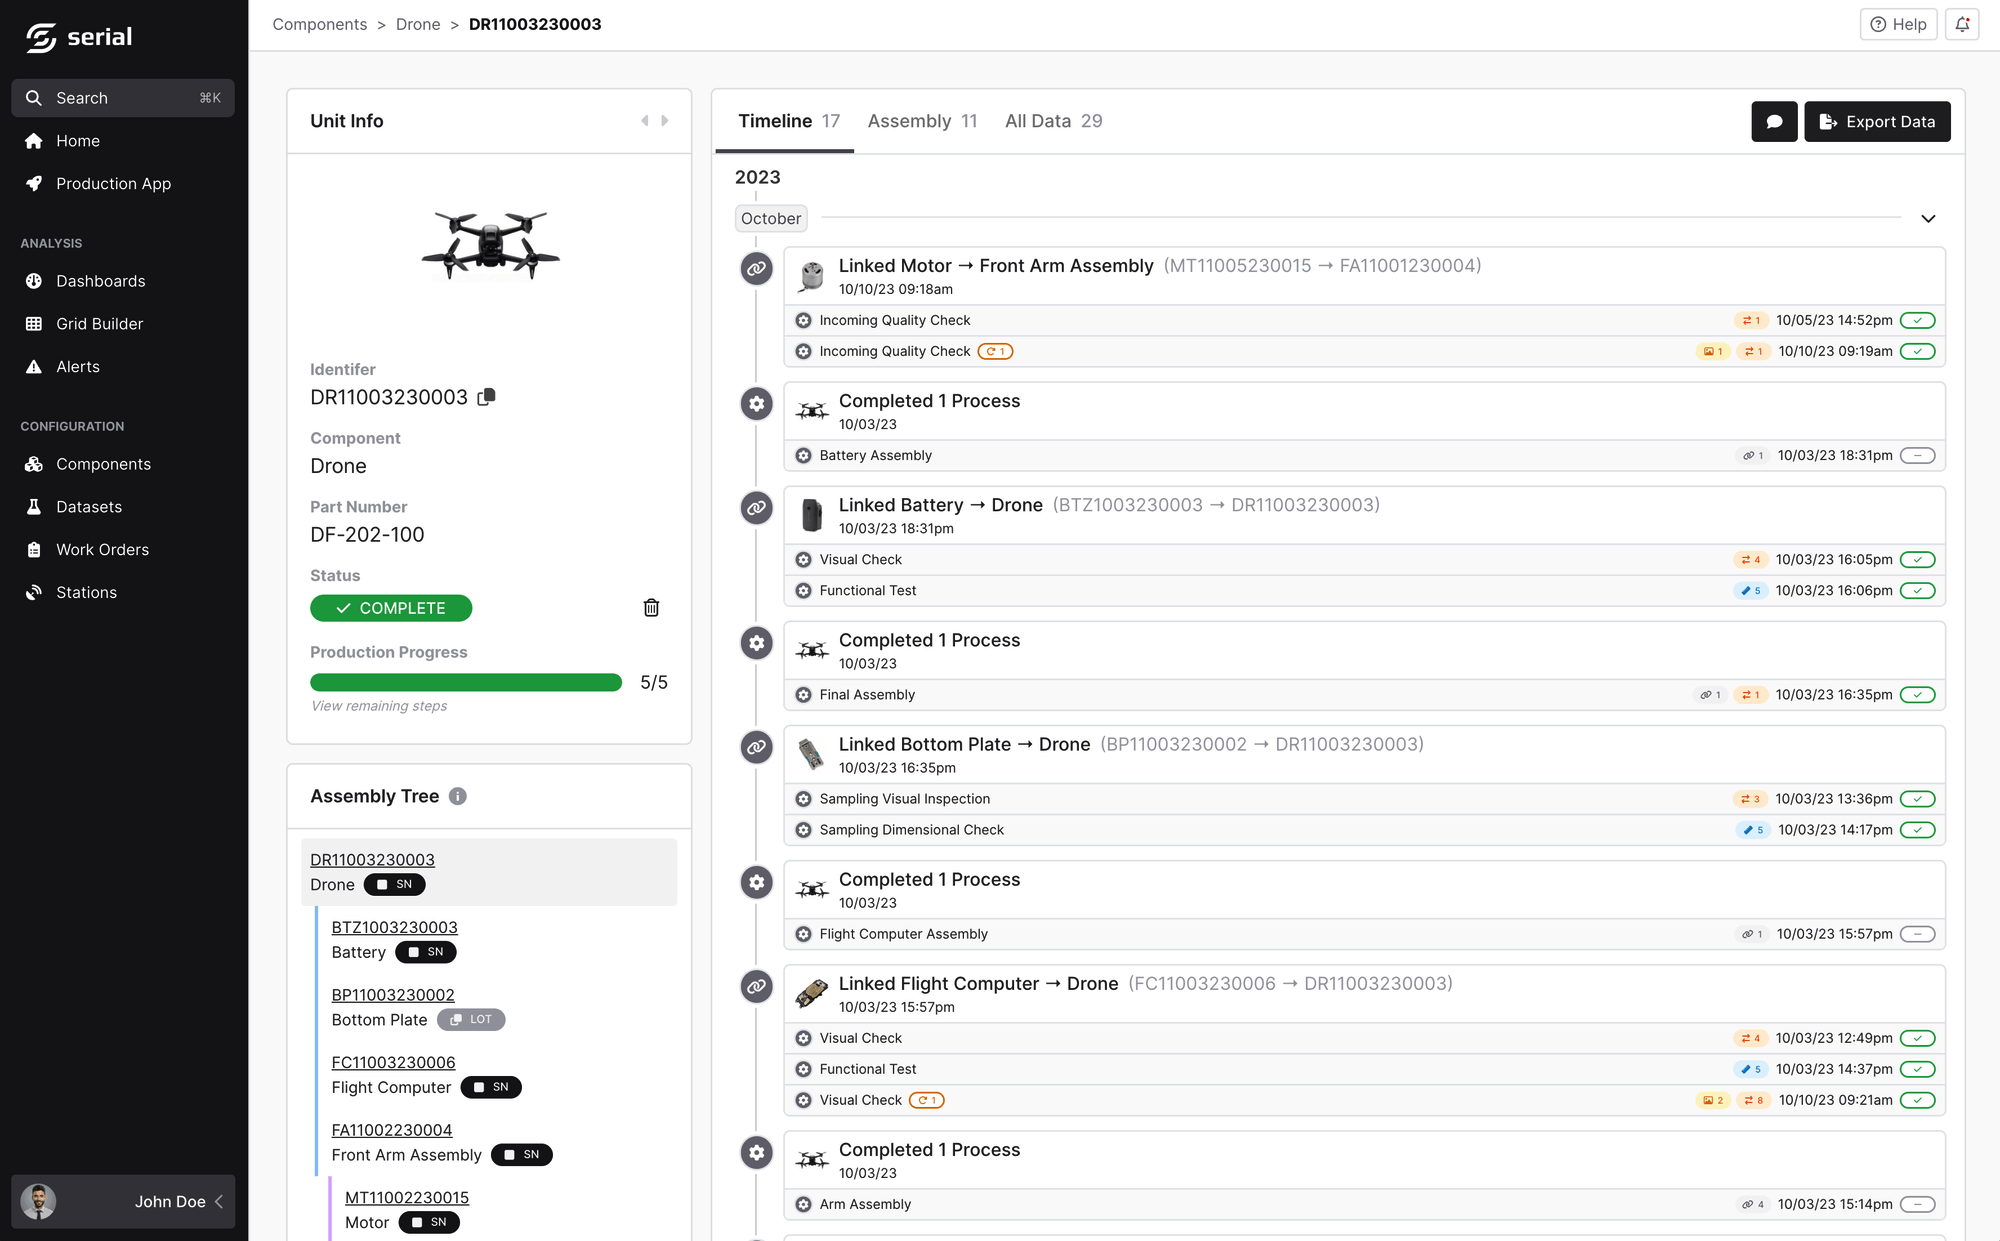Toggle Arm Assembly status pill
The width and height of the screenshot is (2000, 1241).
pyautogui.click(x=1917, y=1204)
